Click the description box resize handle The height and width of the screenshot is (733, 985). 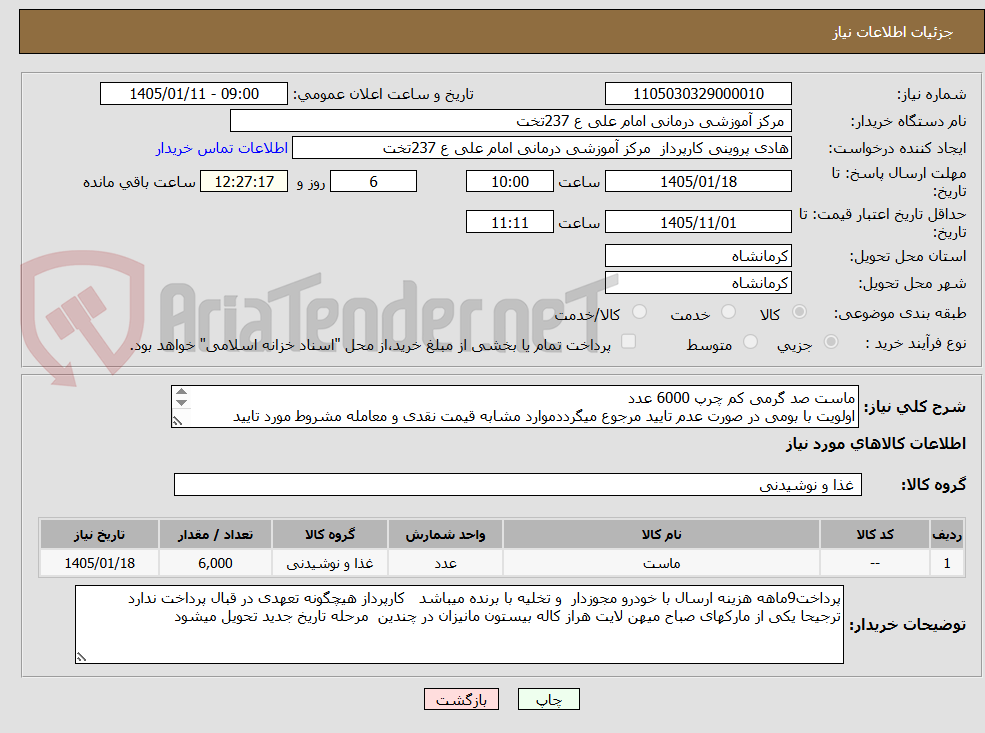[x=178, y=421]
